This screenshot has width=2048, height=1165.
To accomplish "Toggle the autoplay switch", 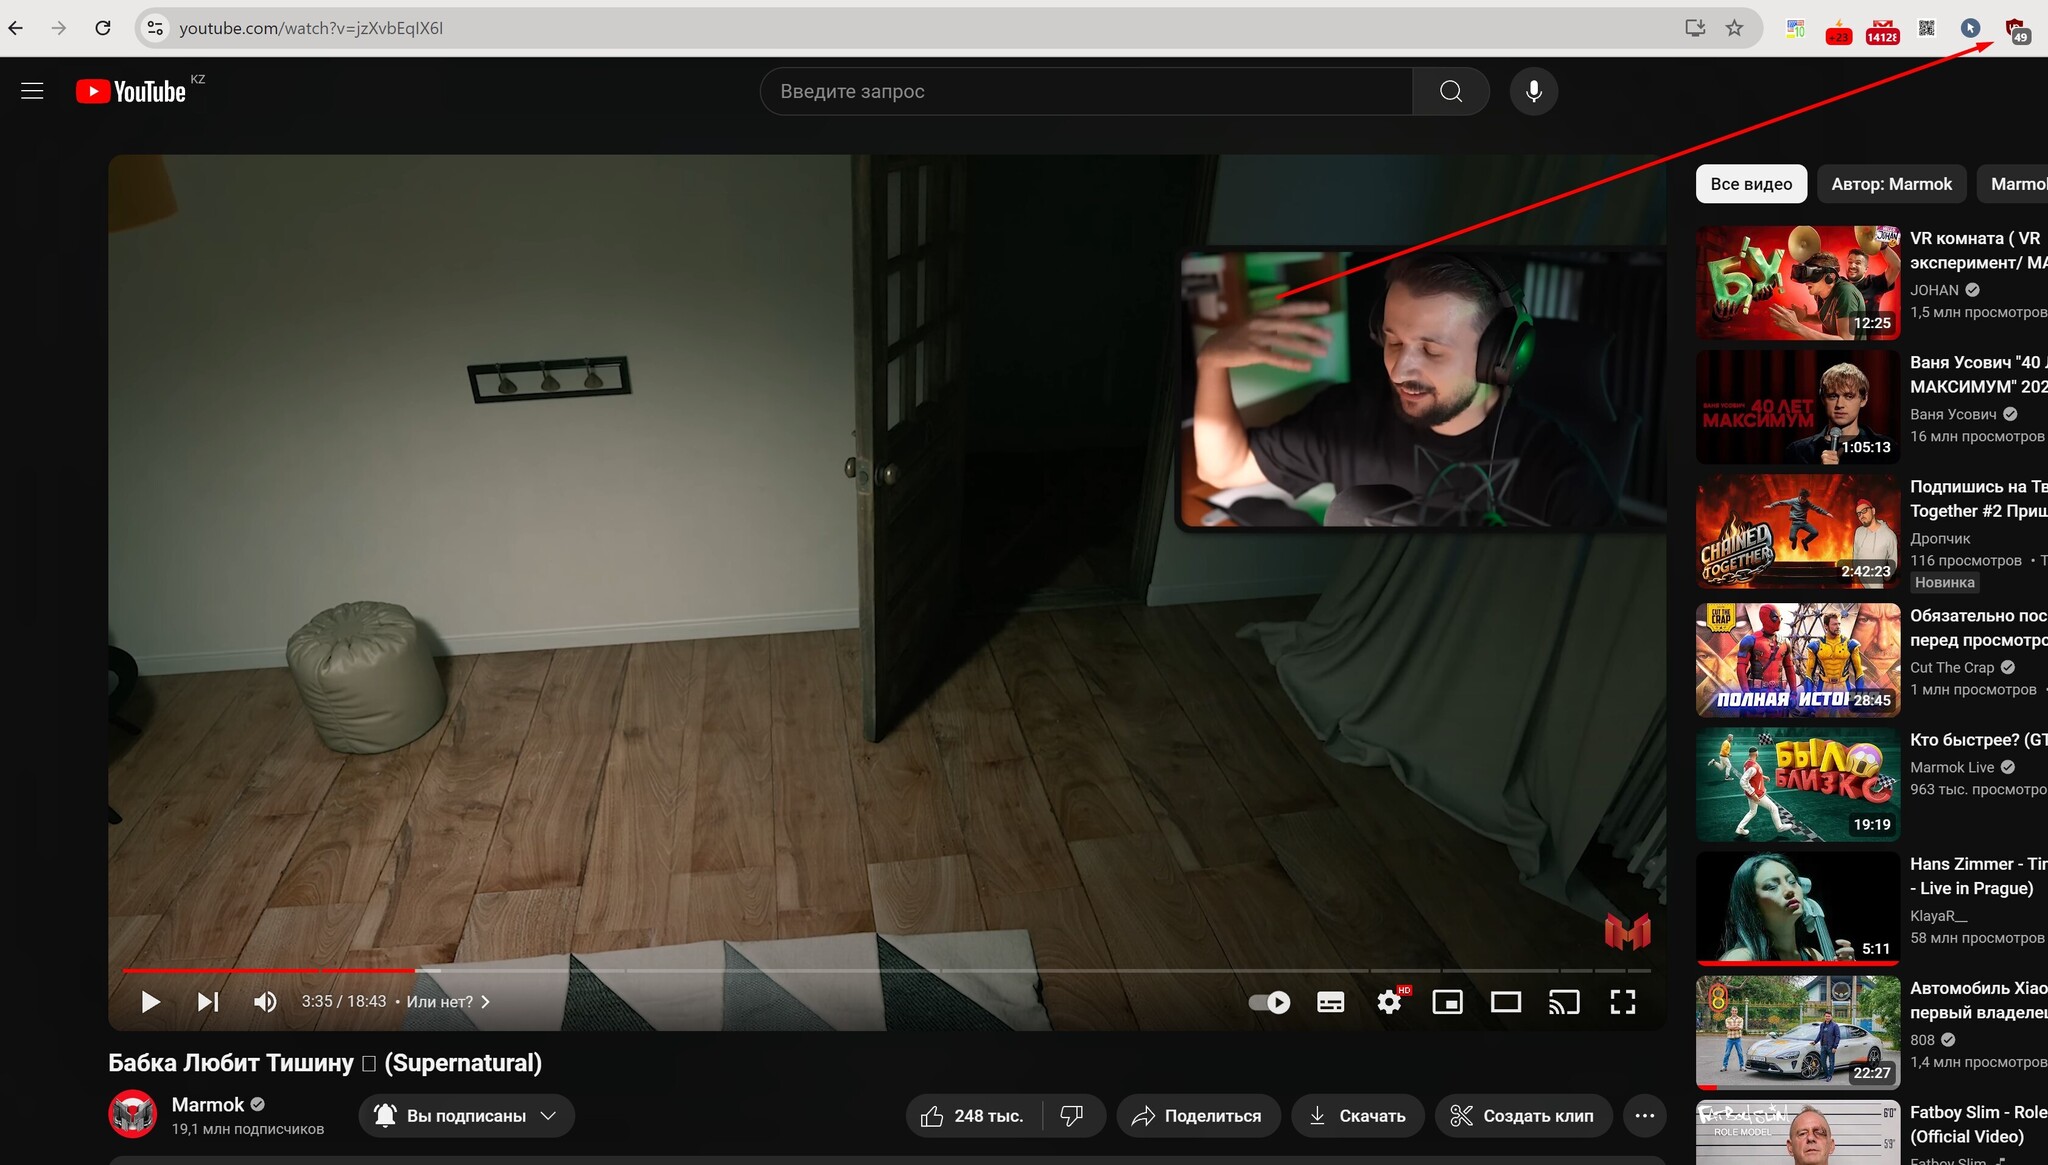I will tap(1269, 1002).
